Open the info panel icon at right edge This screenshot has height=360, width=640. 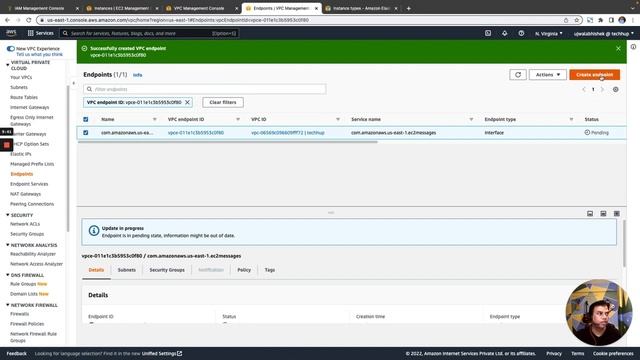point(633,47)
